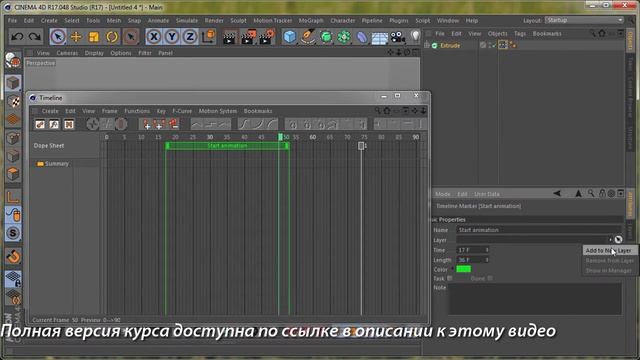Viewport: 640px width, 360px height.
Task: Toggle Y axis lock
Action: coord(172,37)
